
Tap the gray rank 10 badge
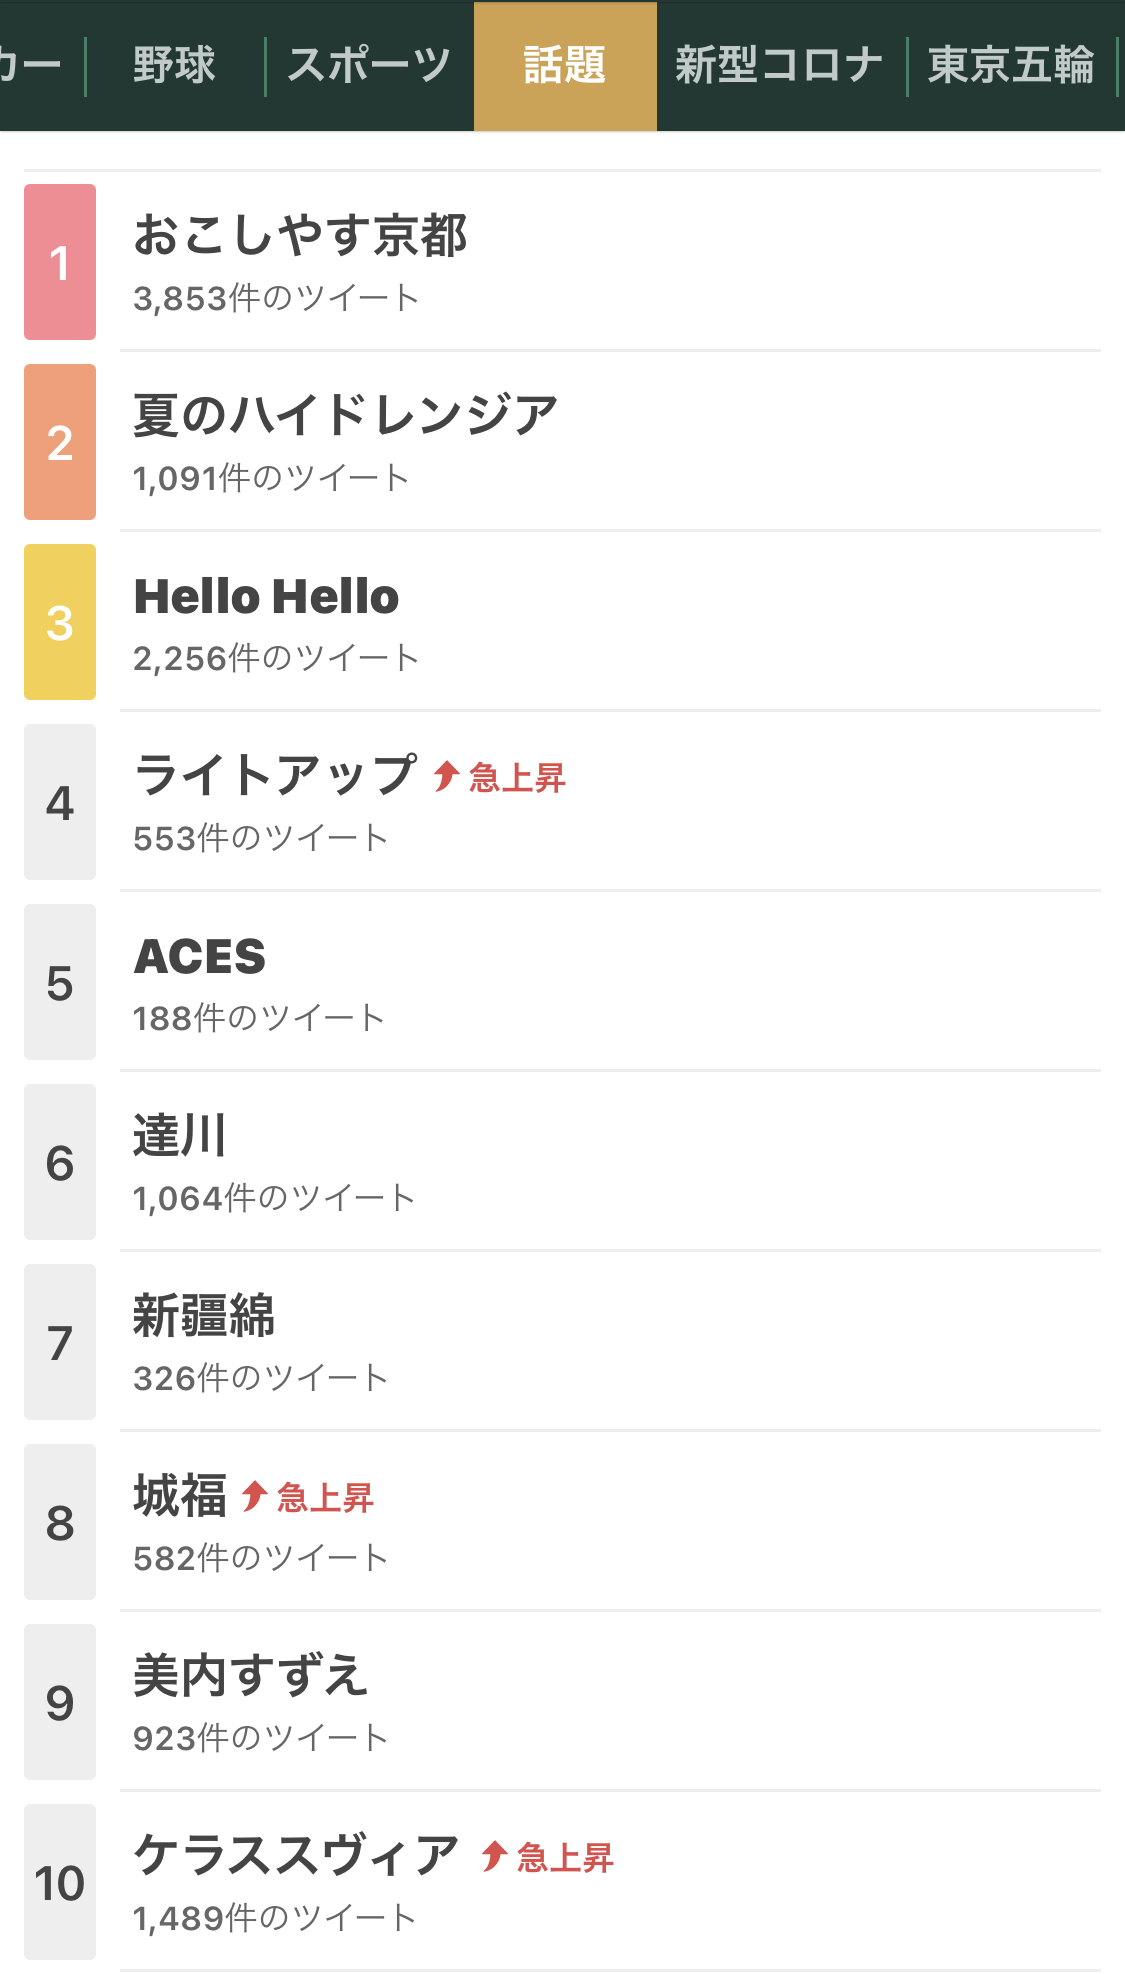pos(60,1882)
